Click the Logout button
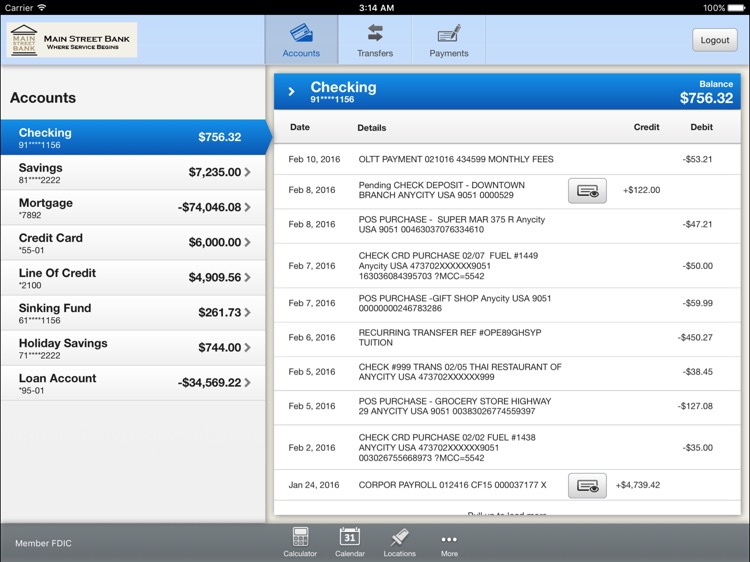The image size is (750, 562). [715, 40]
